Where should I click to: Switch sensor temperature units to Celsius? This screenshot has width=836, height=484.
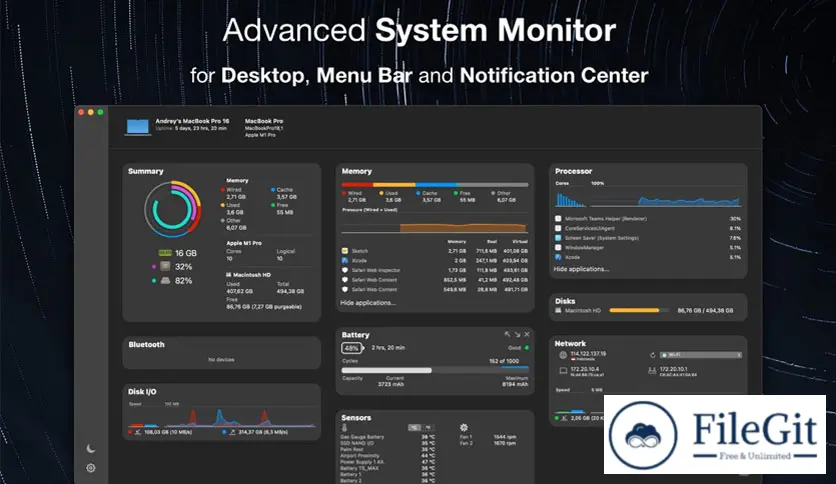(x=415, y=427)
